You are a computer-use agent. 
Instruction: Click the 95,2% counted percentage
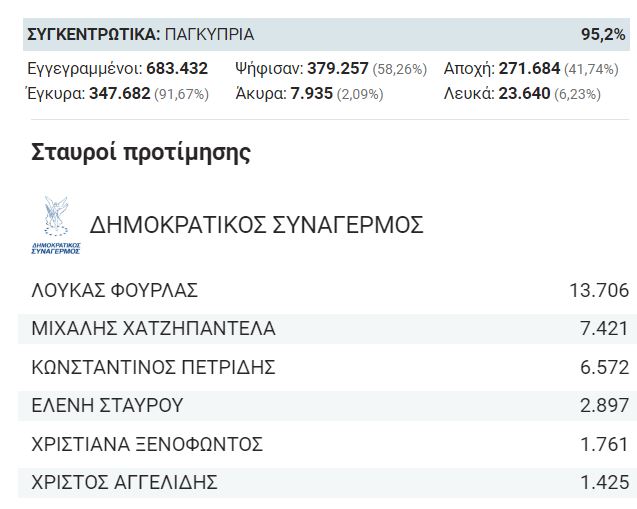[x=603, y=35]
